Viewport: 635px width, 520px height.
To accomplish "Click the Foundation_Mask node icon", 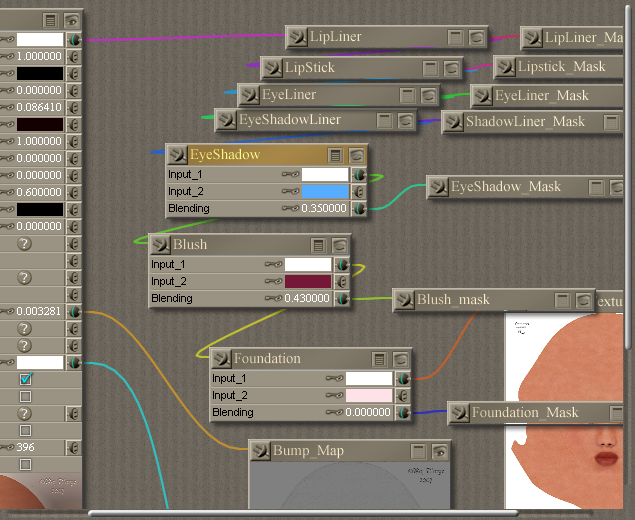I will (459, 412).
